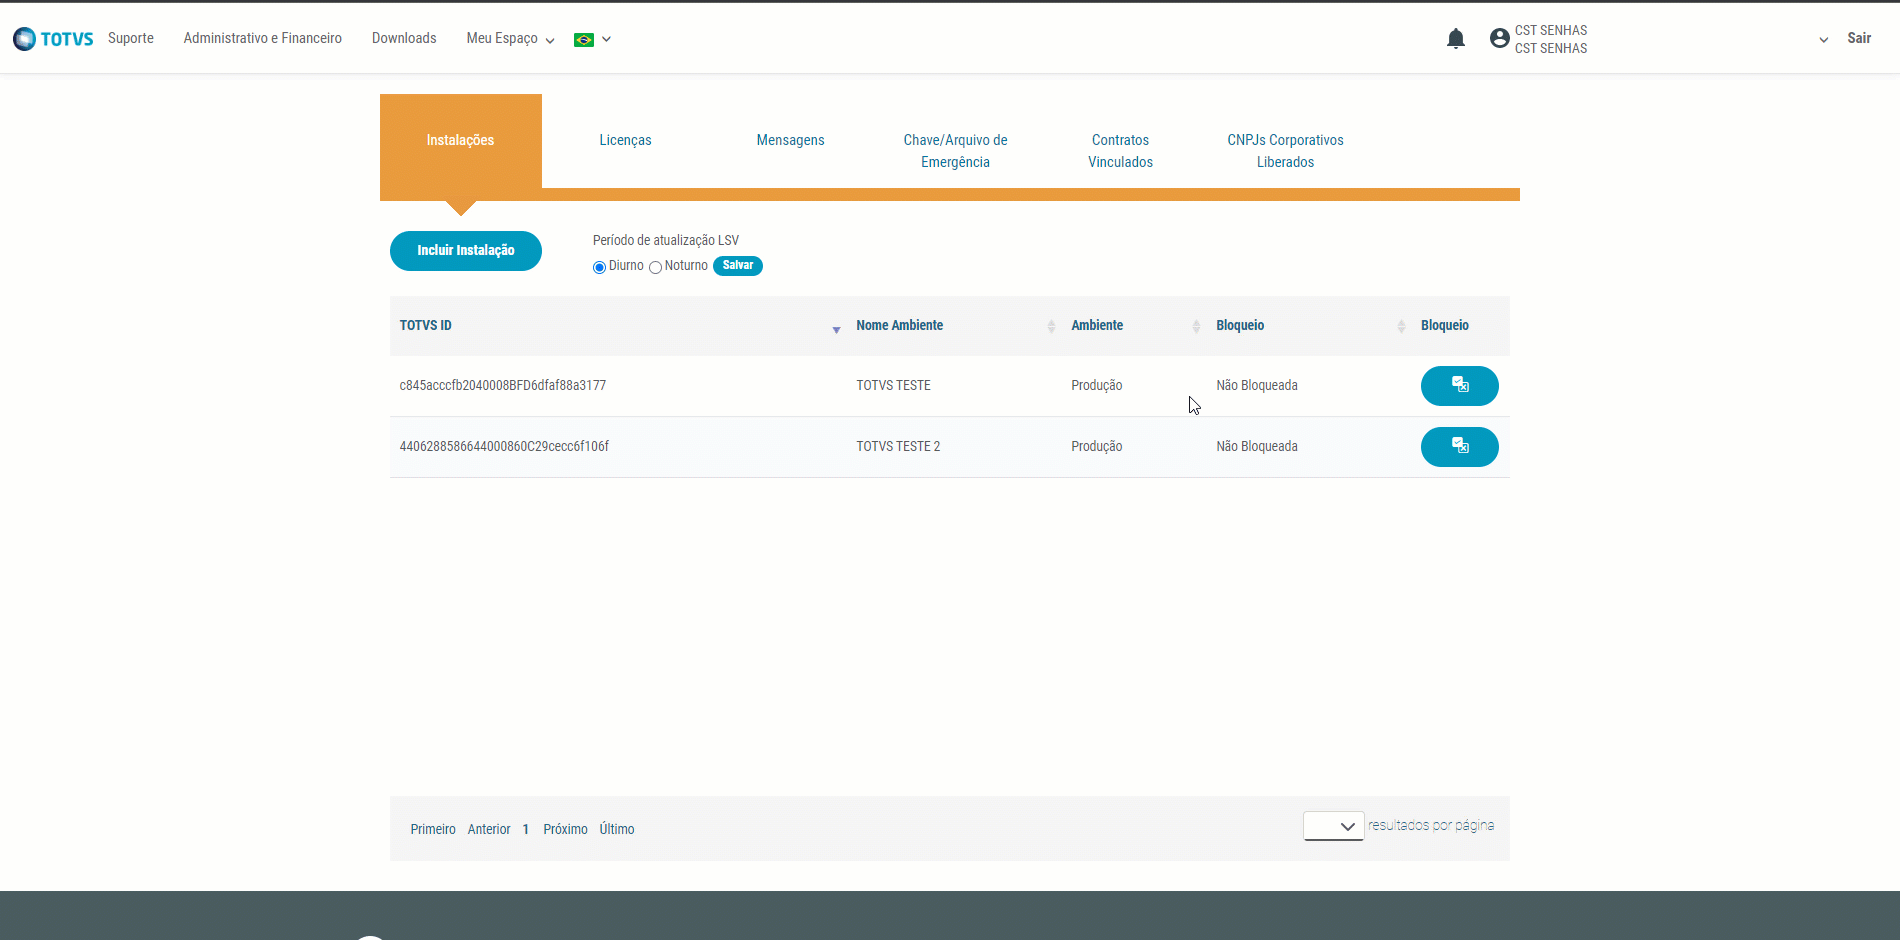Click block icon button for TOTVS TESTE 2 row
Screen dimensions: 1900x940
click(1459, 447)
